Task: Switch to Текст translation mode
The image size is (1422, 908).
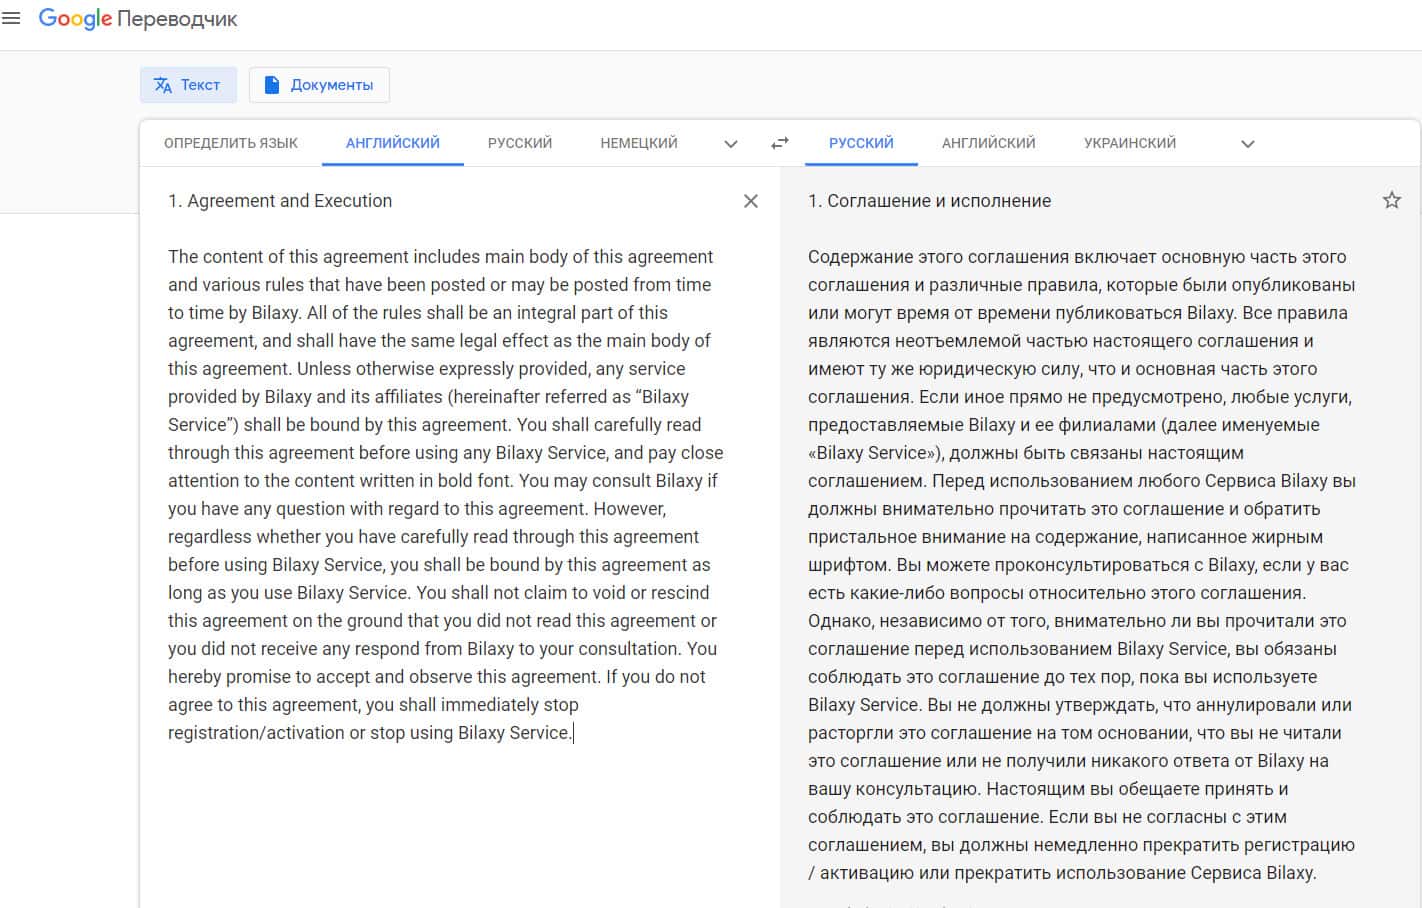Action: click(x=189, y=85)
